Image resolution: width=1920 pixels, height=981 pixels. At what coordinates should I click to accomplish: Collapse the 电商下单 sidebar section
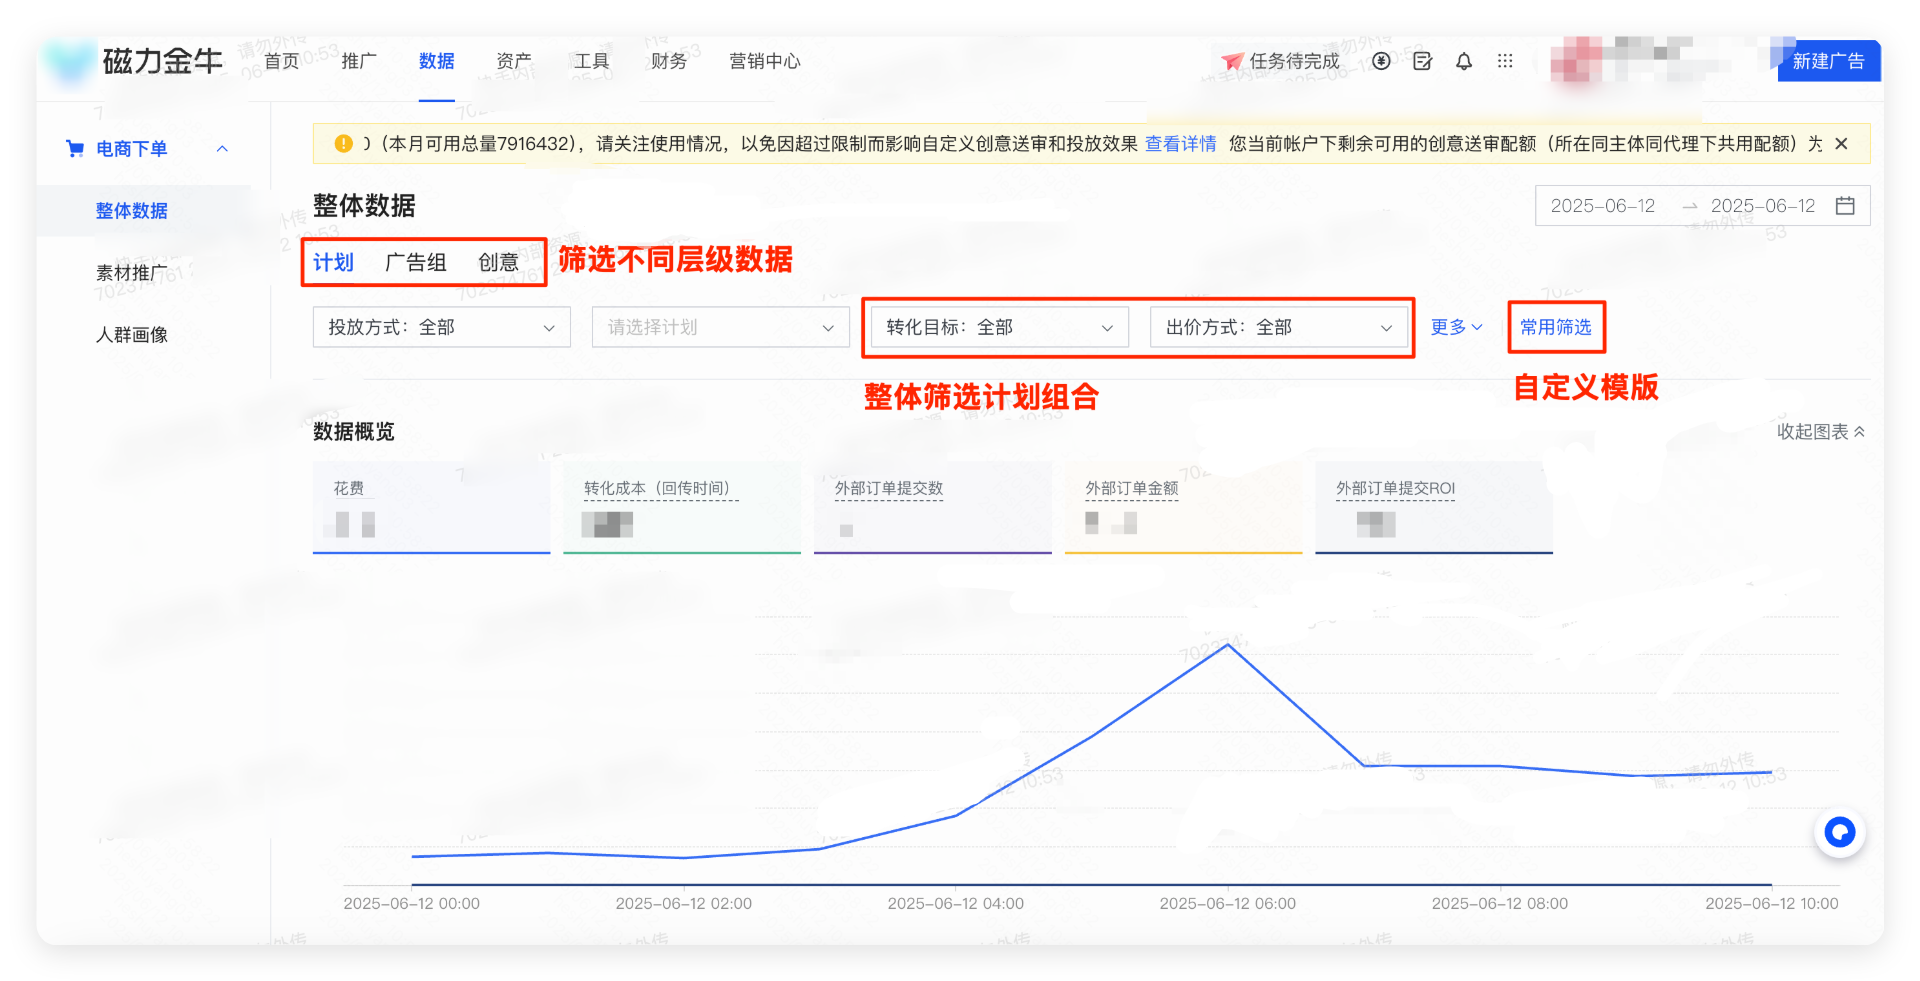click(222, 148)
